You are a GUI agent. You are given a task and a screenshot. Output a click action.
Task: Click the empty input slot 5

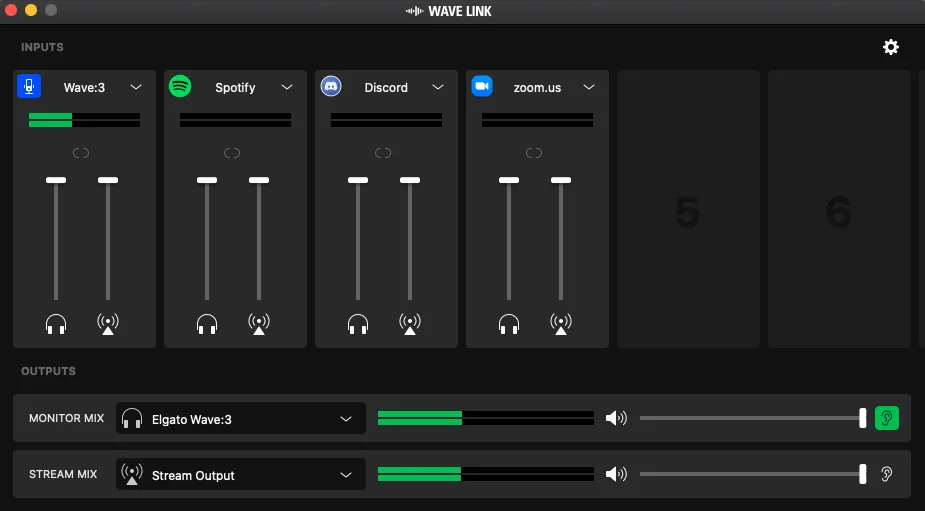tap(687, 210)
